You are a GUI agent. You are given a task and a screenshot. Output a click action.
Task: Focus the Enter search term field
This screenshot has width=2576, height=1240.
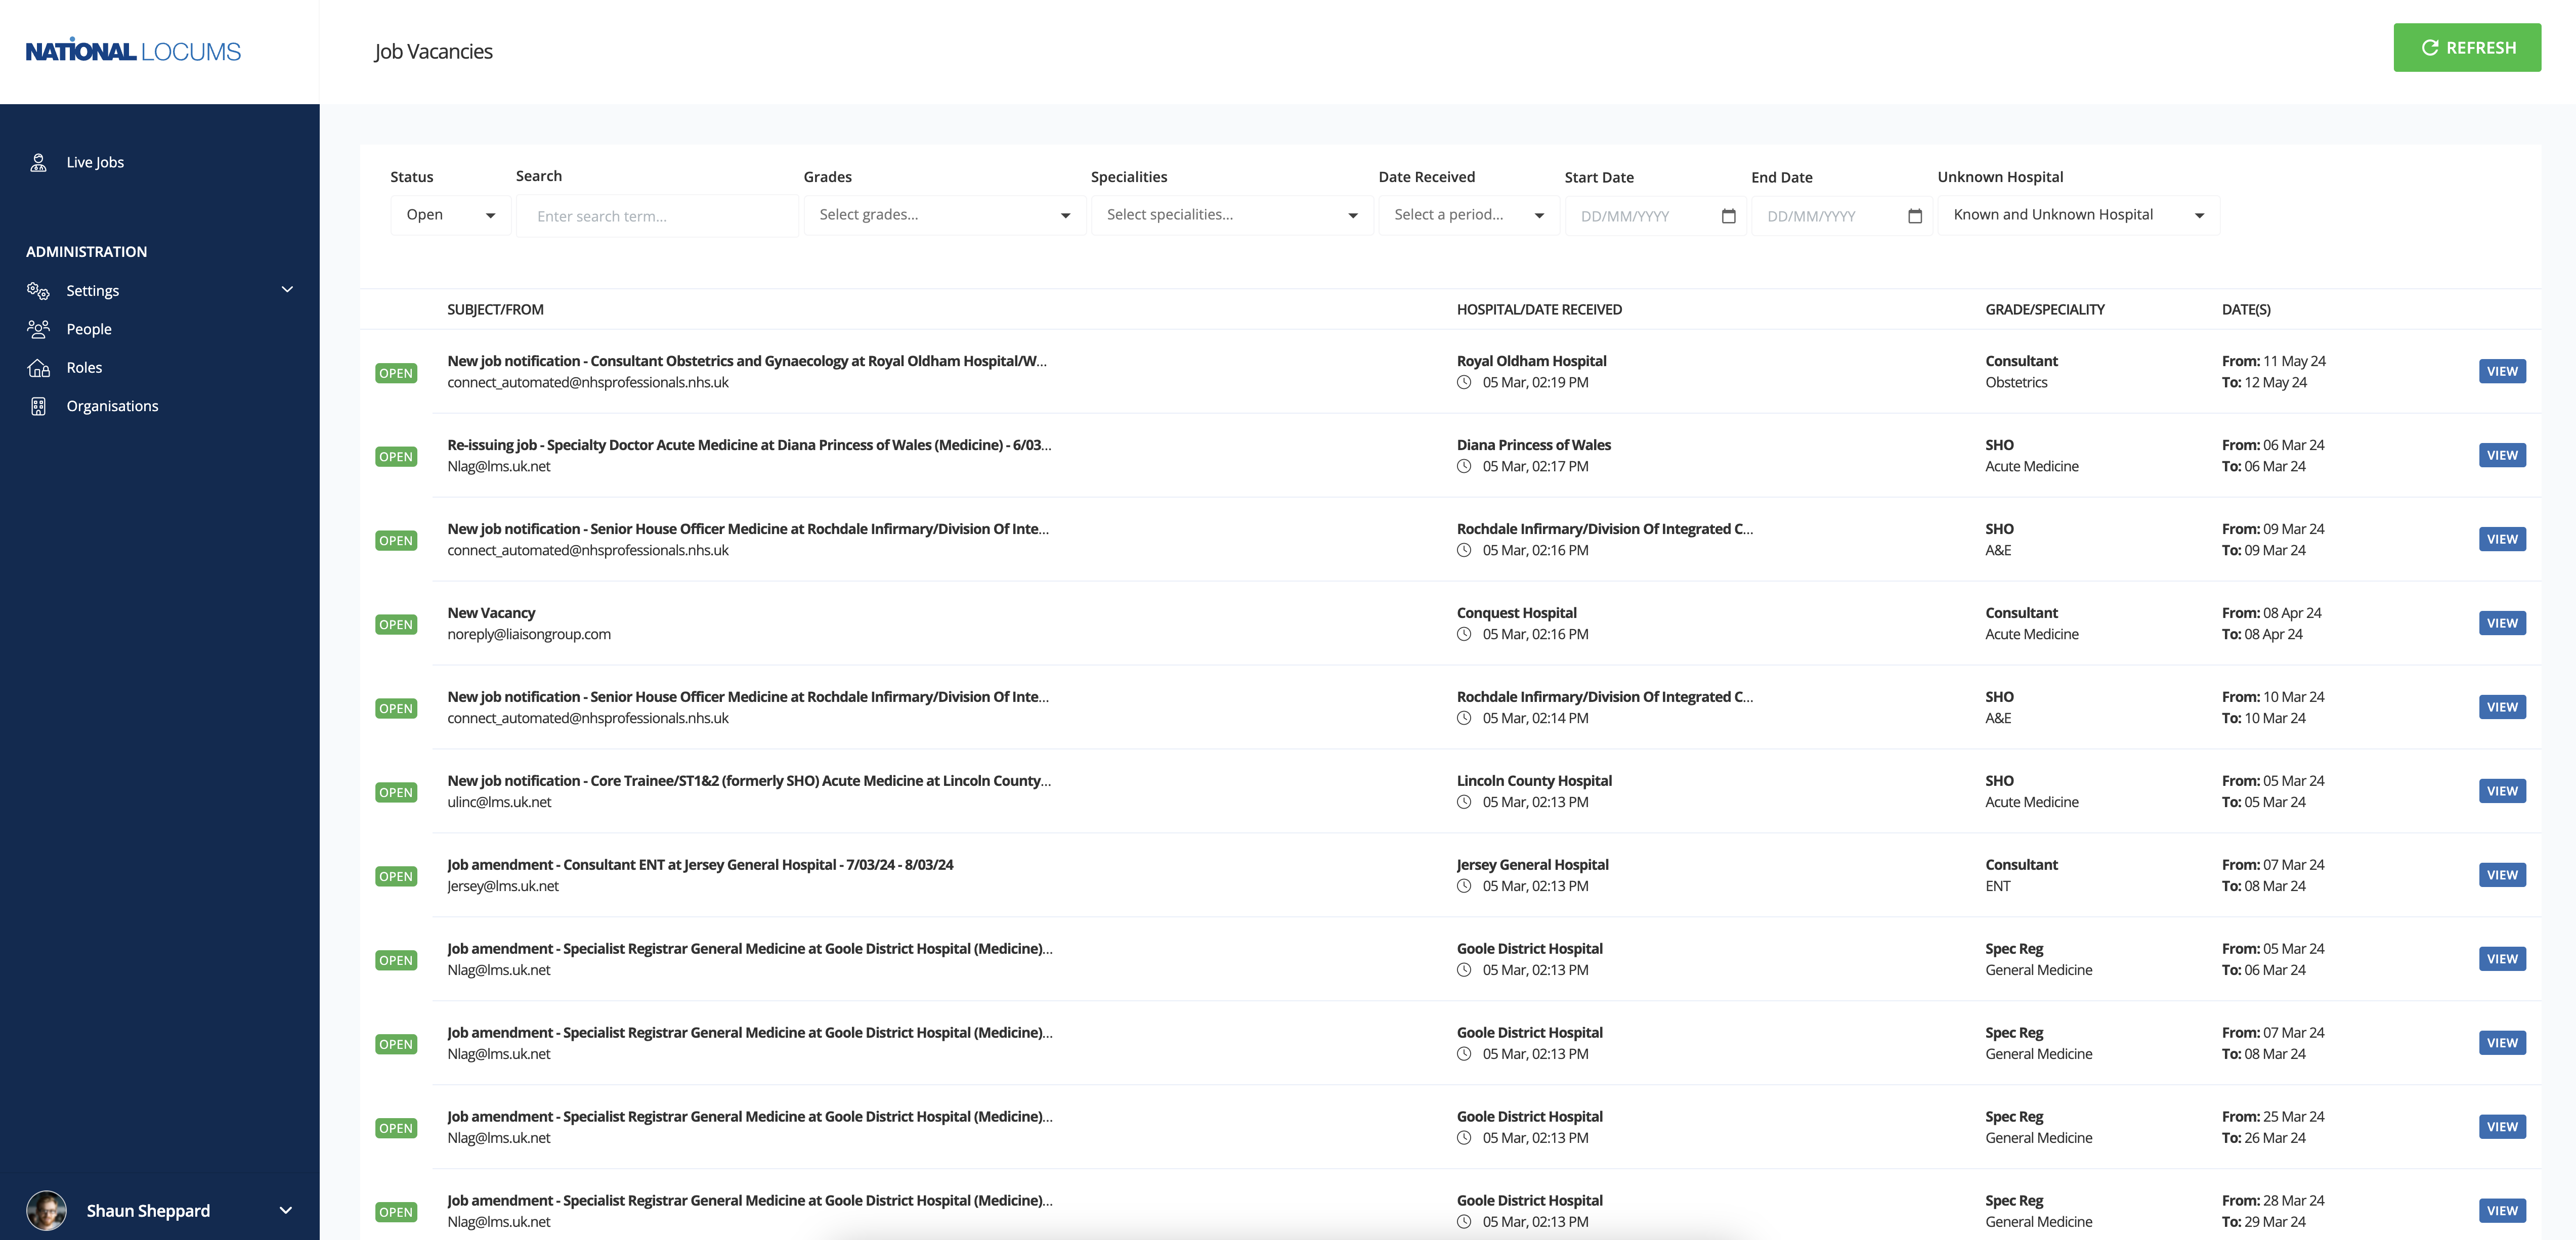pos(657,216)
